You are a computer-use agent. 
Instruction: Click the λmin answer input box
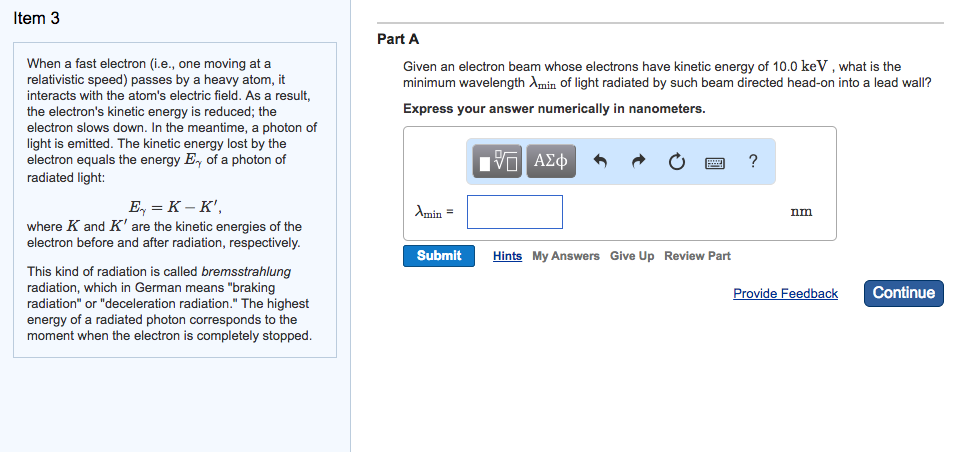coord(514,212)
